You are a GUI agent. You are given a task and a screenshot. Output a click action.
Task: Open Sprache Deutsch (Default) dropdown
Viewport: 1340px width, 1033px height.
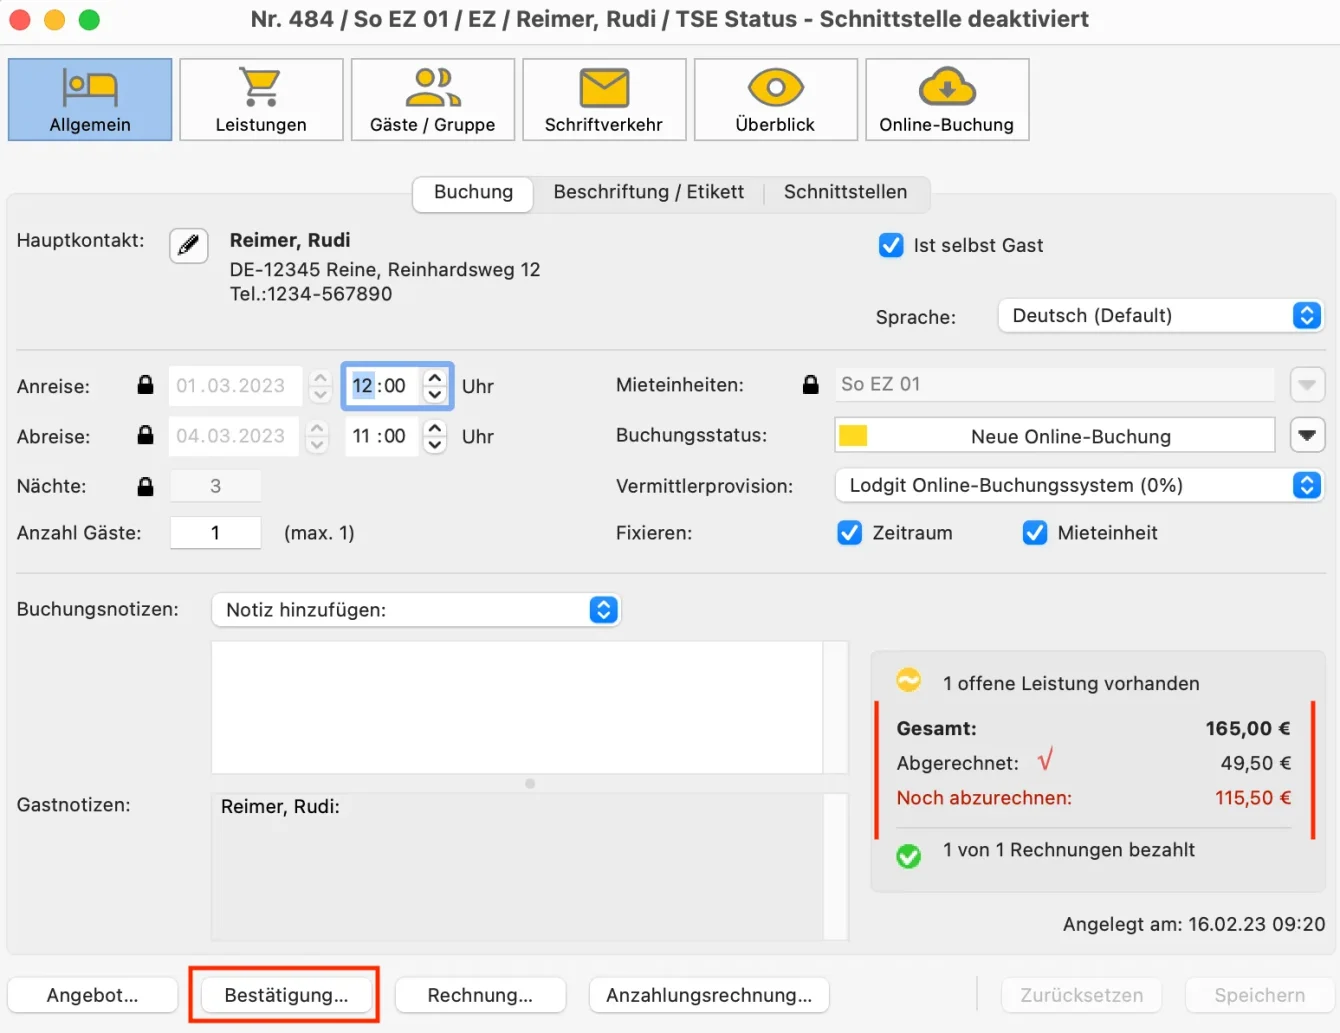[1160, 316]
